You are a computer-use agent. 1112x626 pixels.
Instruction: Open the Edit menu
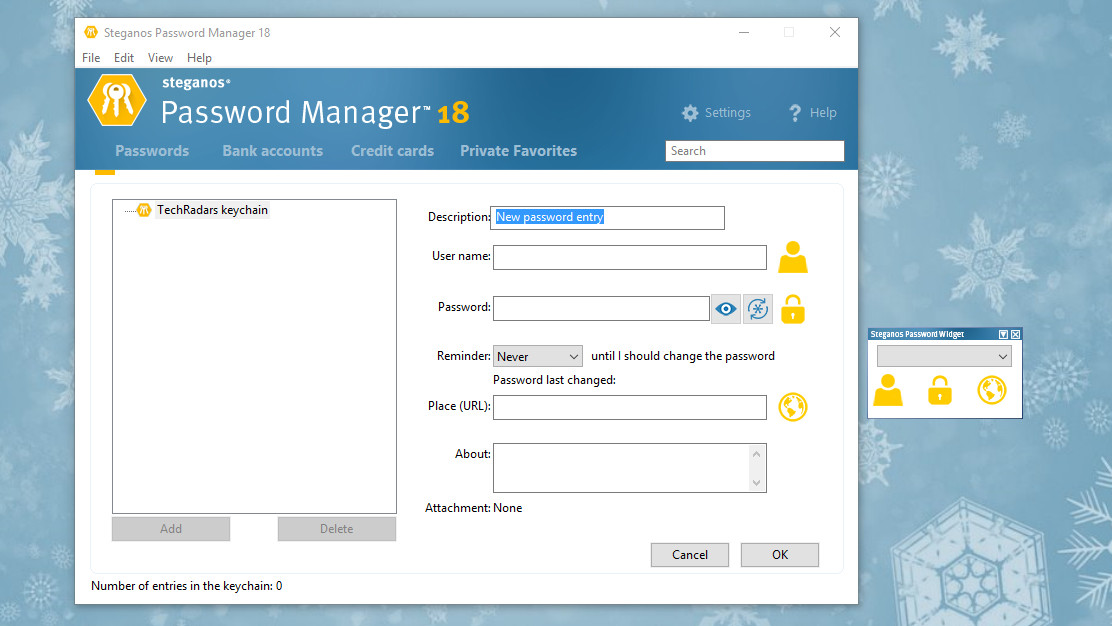click(123, 57)
